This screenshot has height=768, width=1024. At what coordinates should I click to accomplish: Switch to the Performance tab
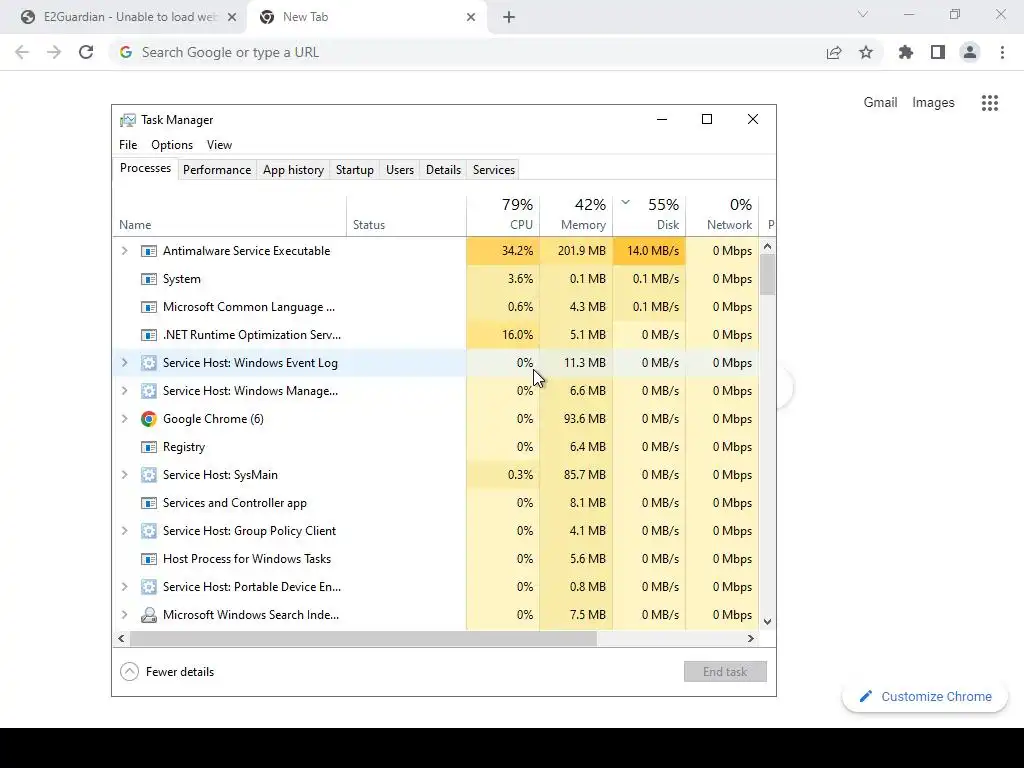[x=217, y=170]
